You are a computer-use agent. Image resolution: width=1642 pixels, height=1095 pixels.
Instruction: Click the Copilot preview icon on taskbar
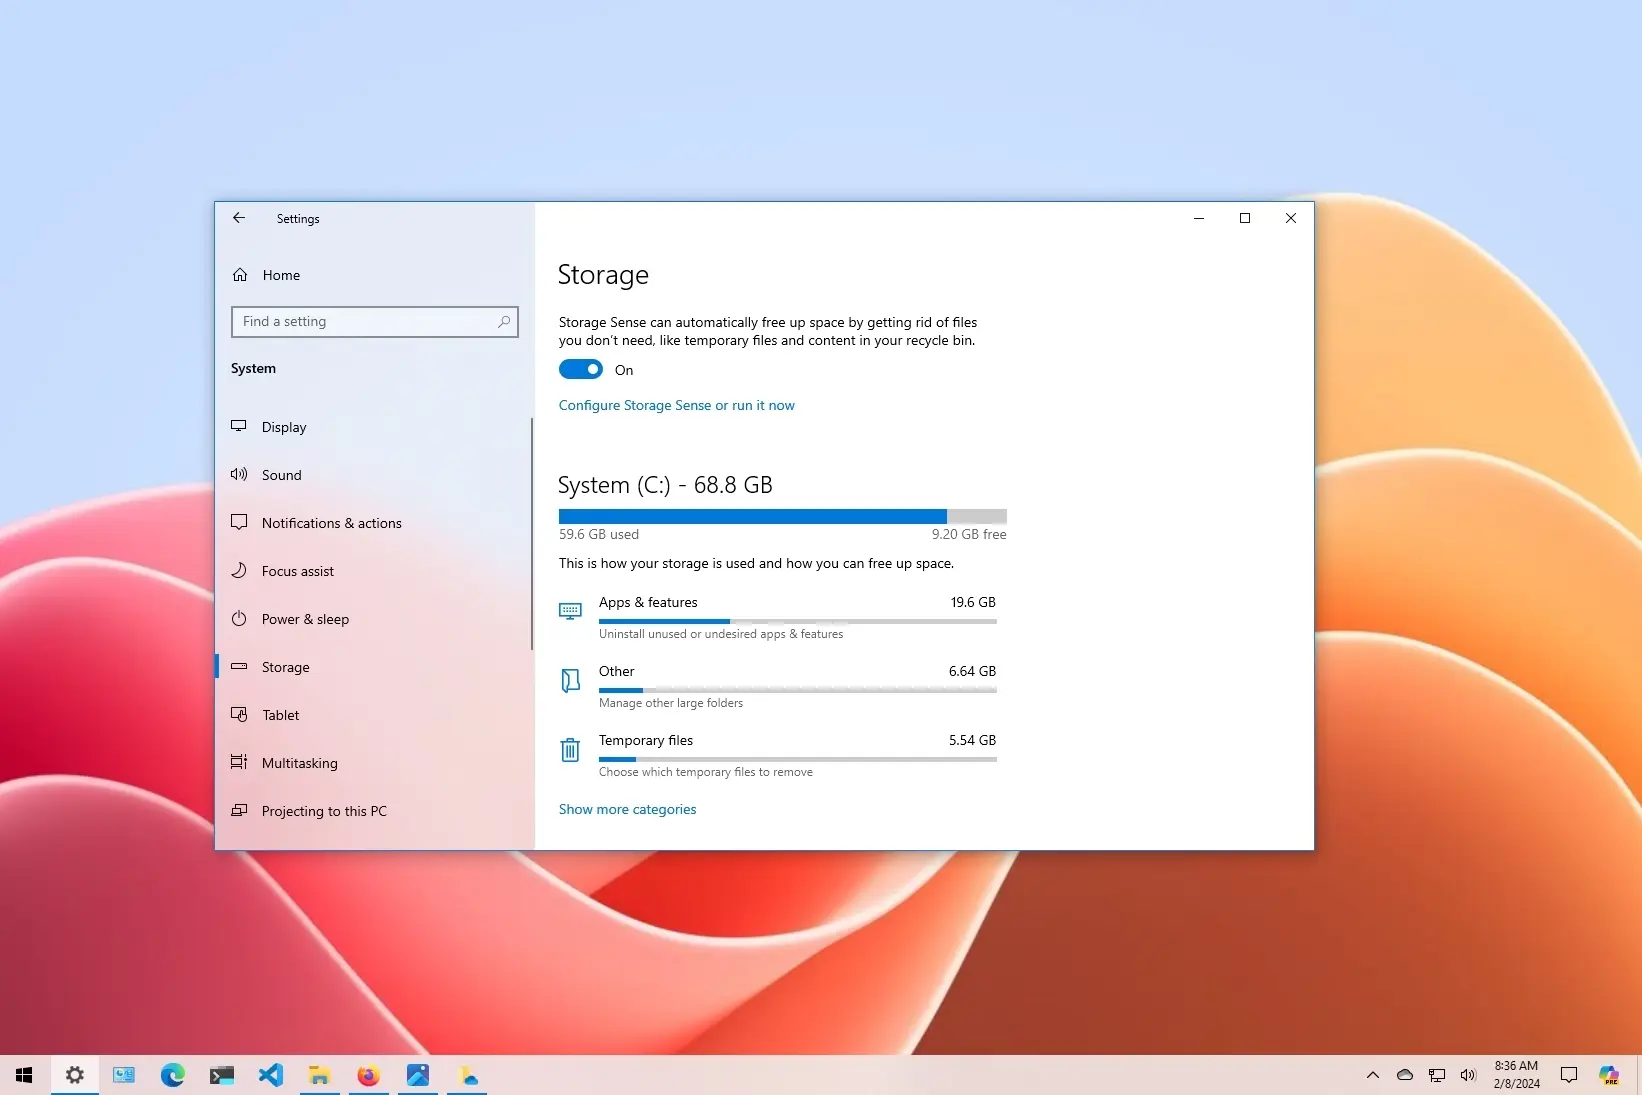click(1609, 1075)
